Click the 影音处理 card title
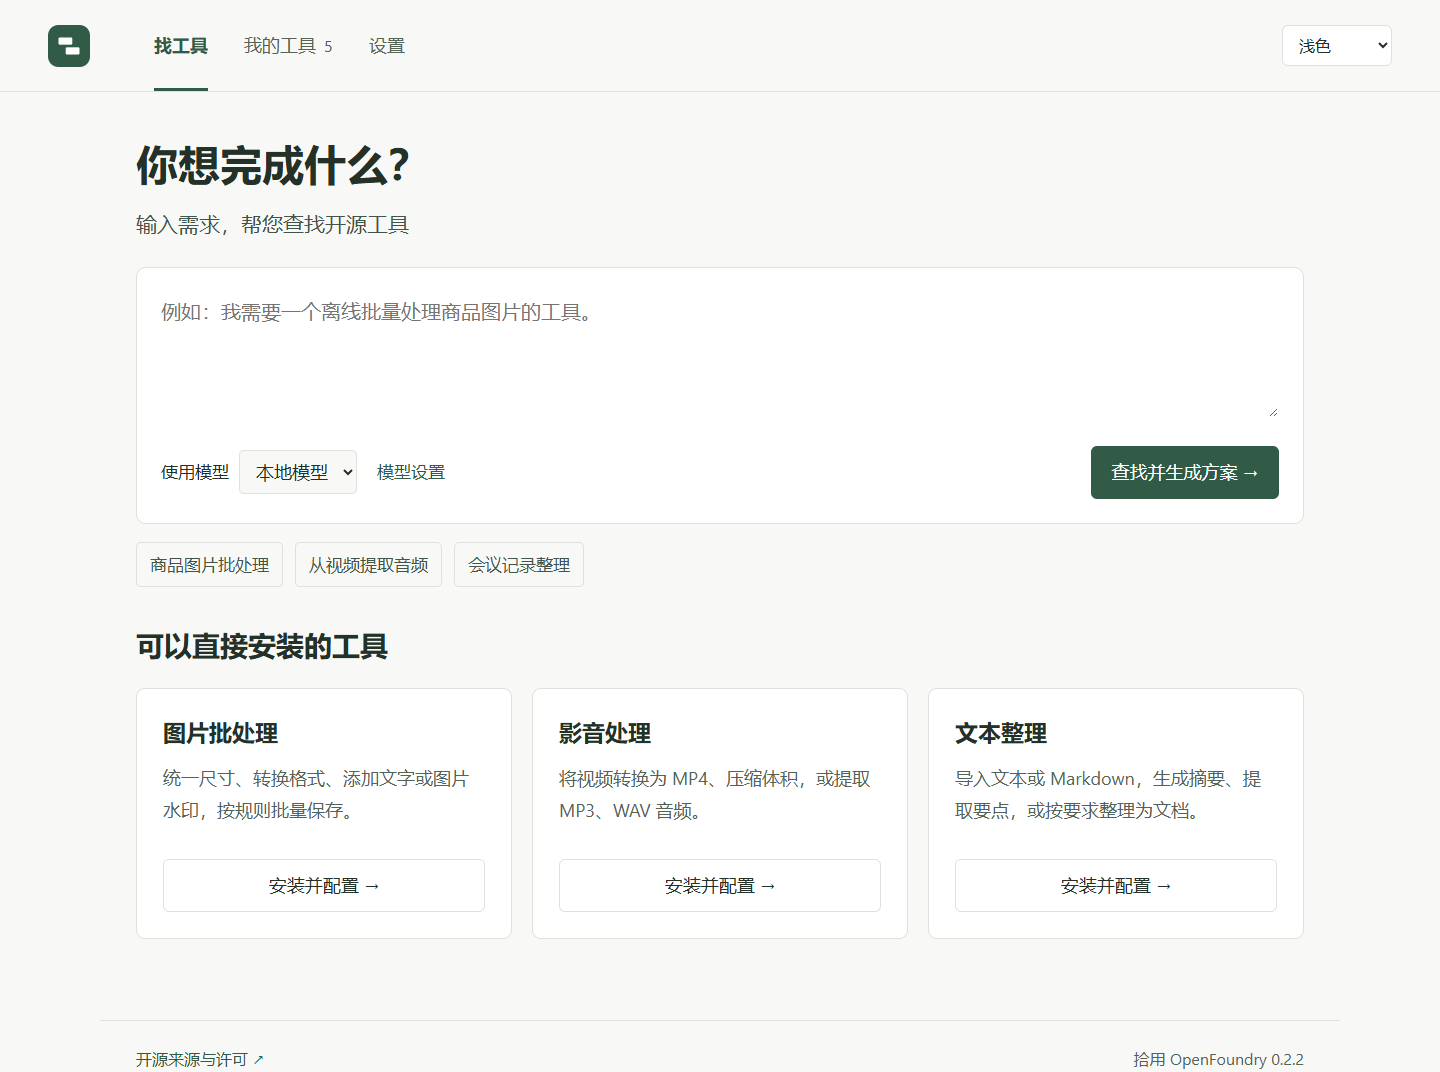 [605, 733]
